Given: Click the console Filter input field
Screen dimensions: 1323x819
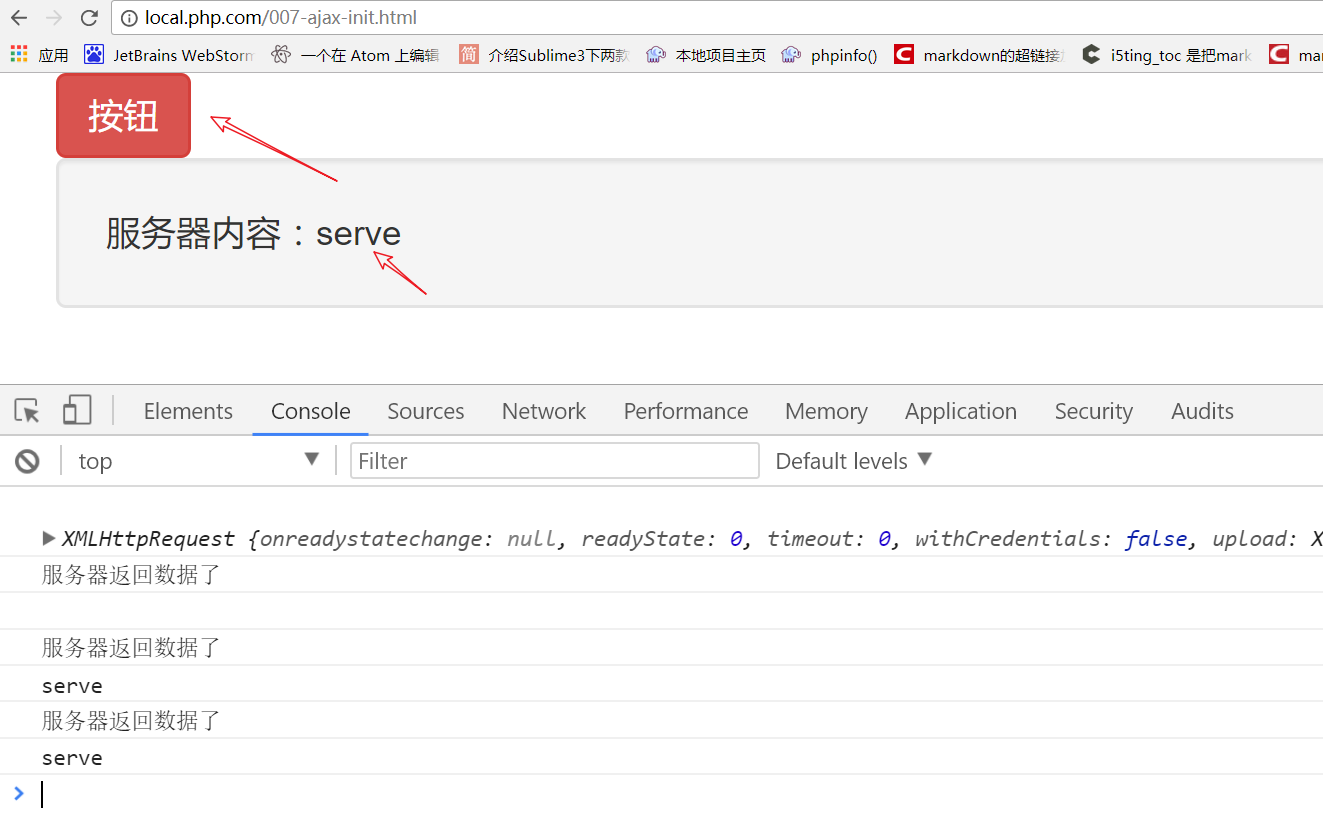Looking at the screenshot, I should 554,461.
